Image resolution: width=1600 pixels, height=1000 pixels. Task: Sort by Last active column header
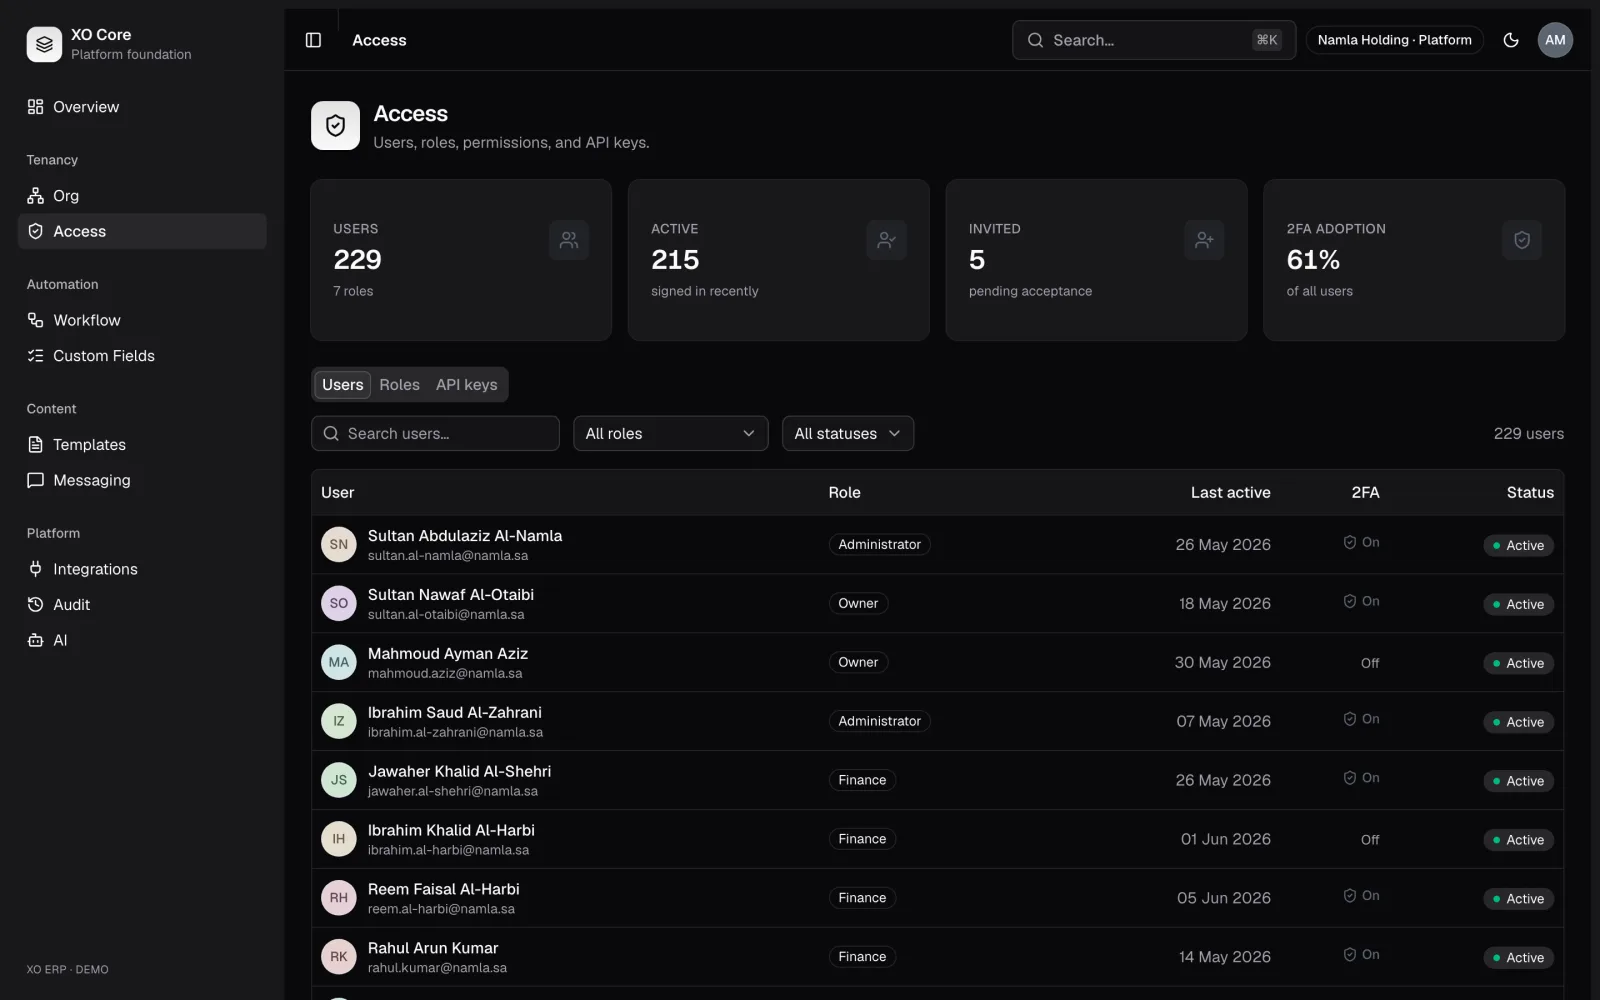(x=1230, y=493)
